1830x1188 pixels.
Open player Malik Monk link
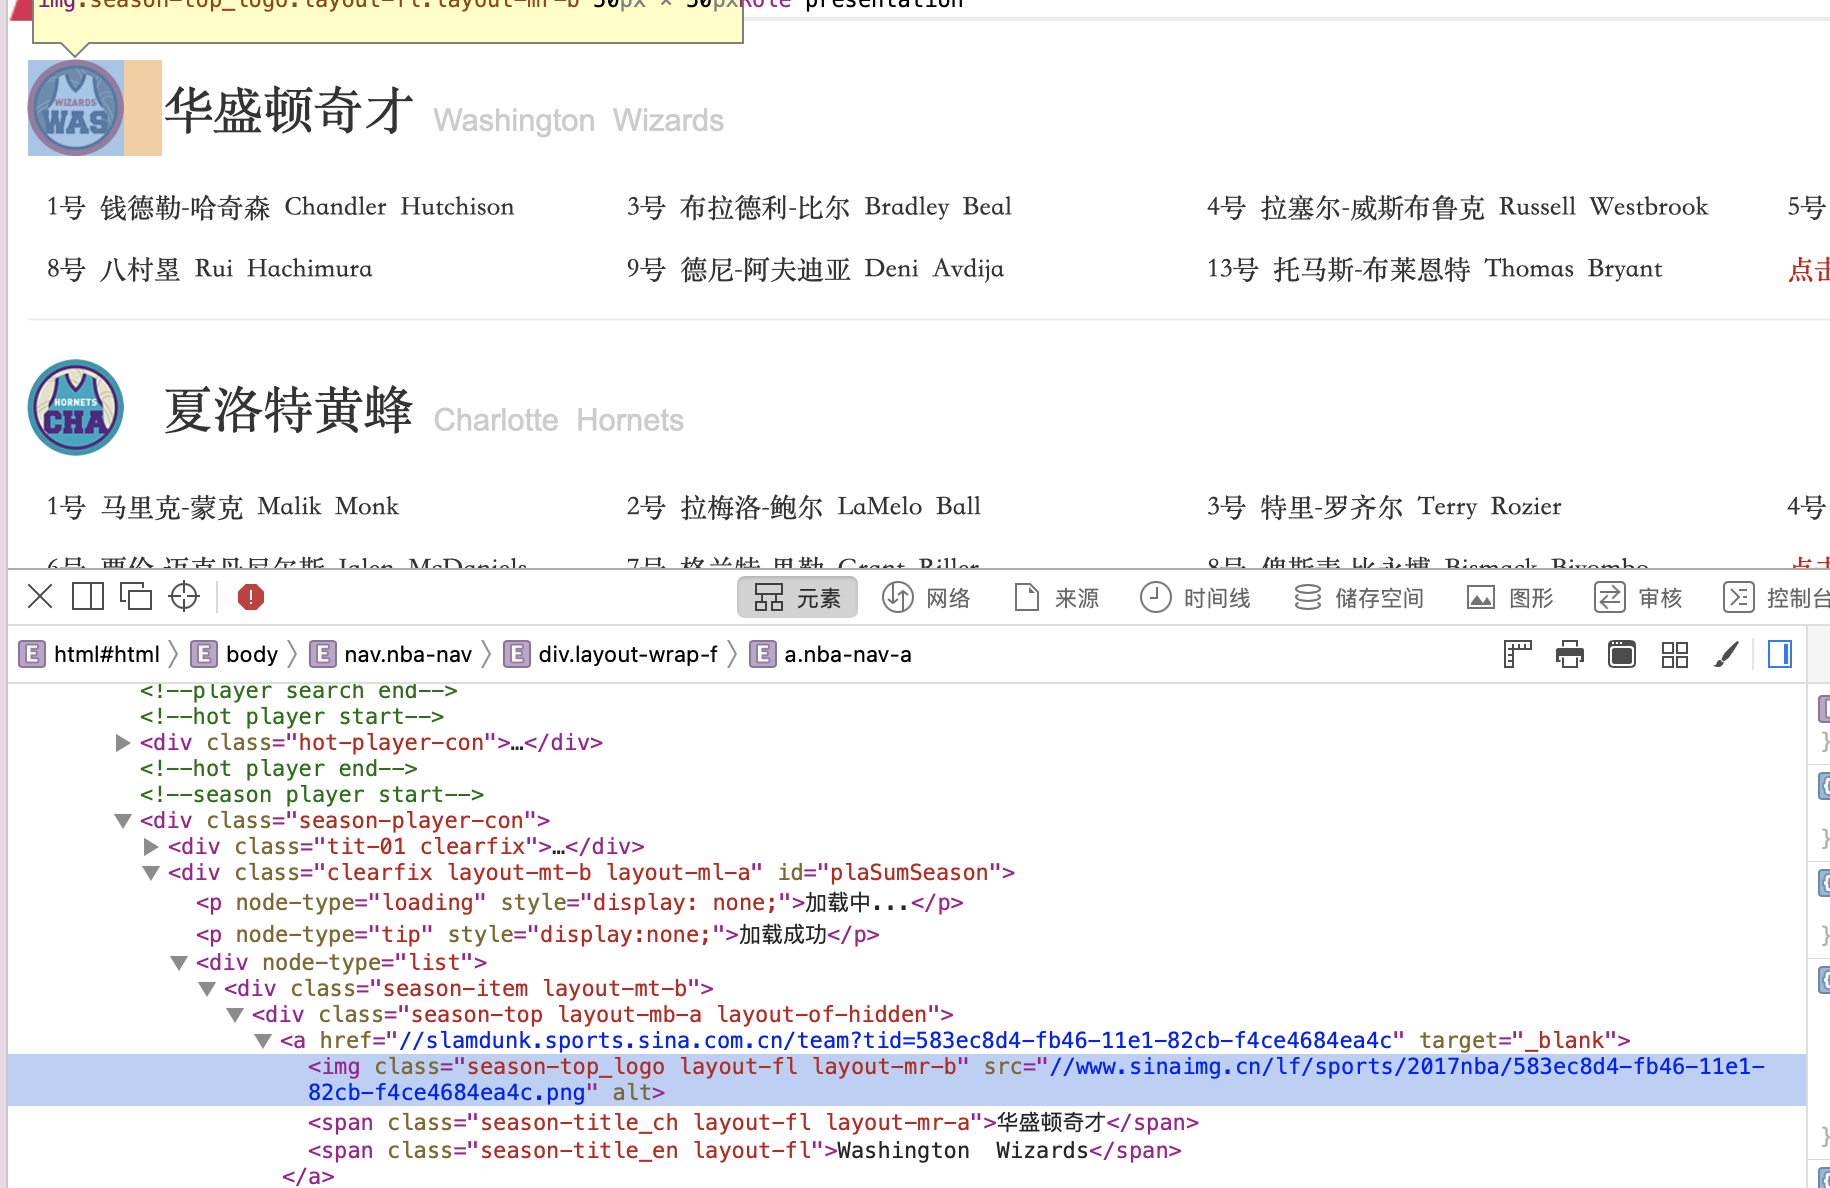pos(222,507)
